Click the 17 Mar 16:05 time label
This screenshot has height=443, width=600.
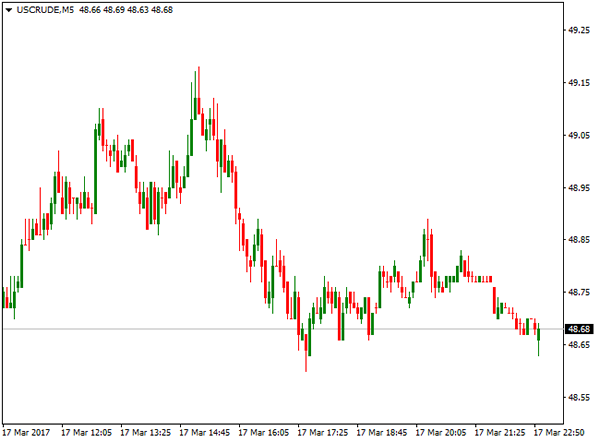(x=264, y=433)
